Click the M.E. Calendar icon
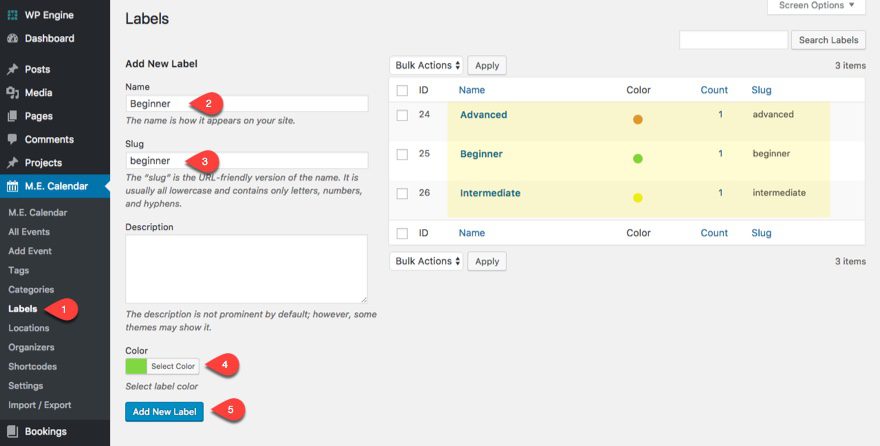 point(12,186)
